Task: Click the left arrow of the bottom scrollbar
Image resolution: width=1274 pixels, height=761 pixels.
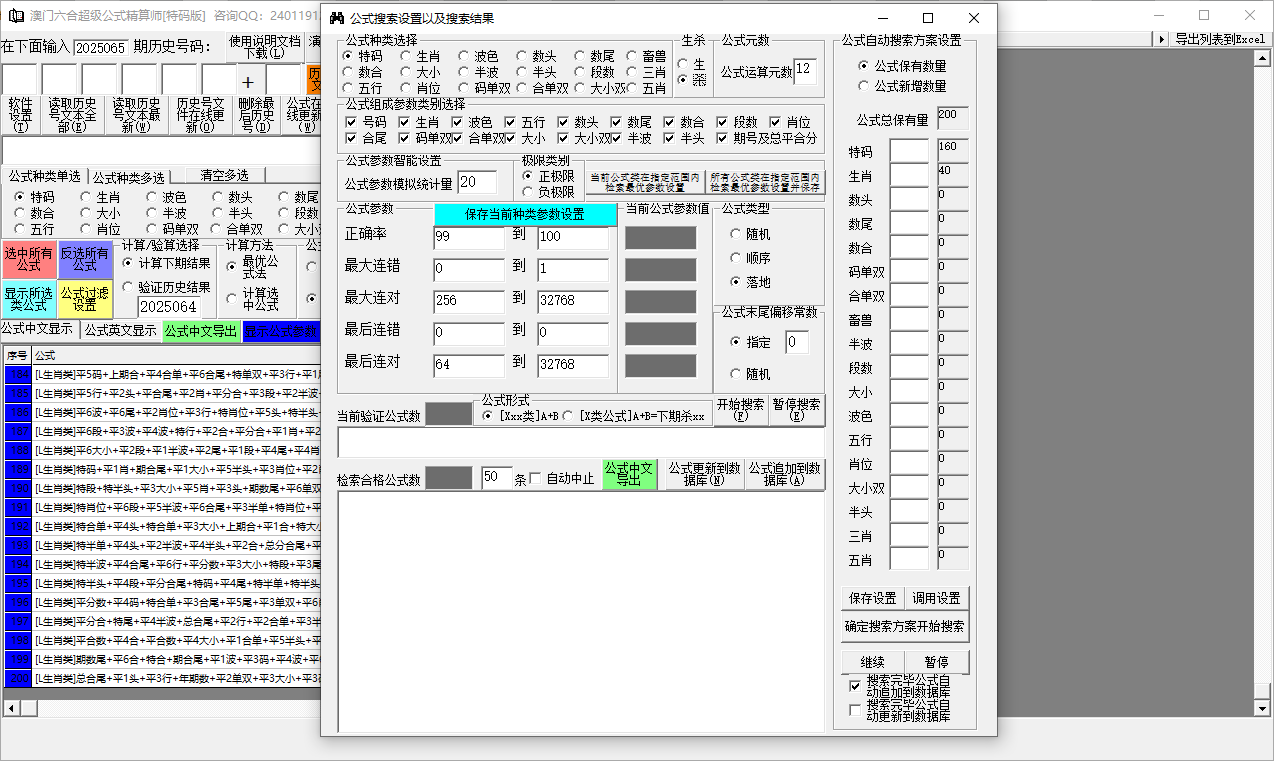Action: [x=10, y=708]
